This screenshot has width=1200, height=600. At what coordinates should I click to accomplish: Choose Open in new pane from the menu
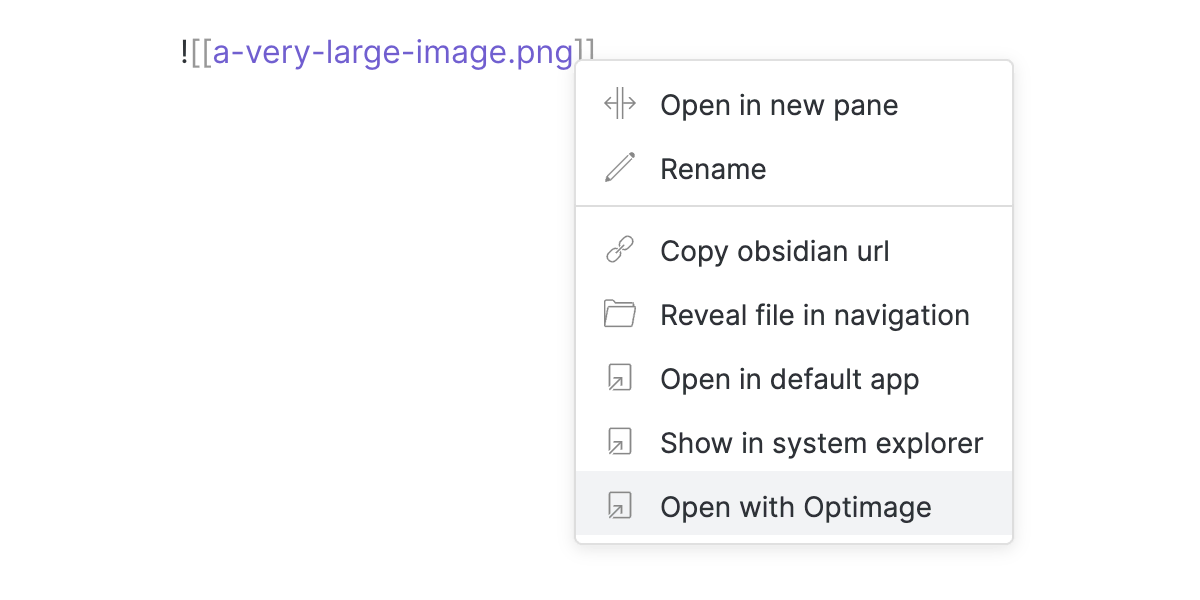click(x=778, y=103)
